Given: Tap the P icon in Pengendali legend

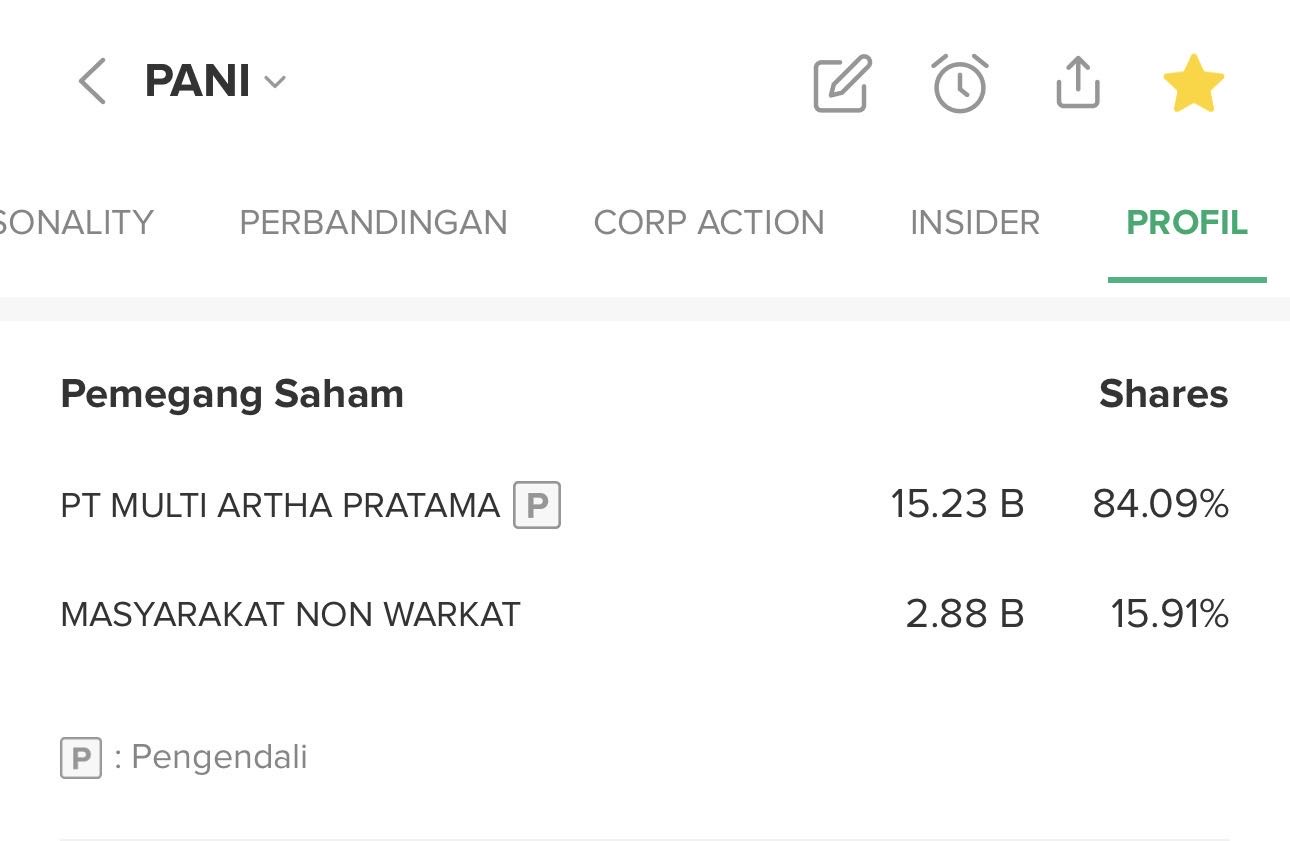Looking at the screenshot, I should 81,758.
